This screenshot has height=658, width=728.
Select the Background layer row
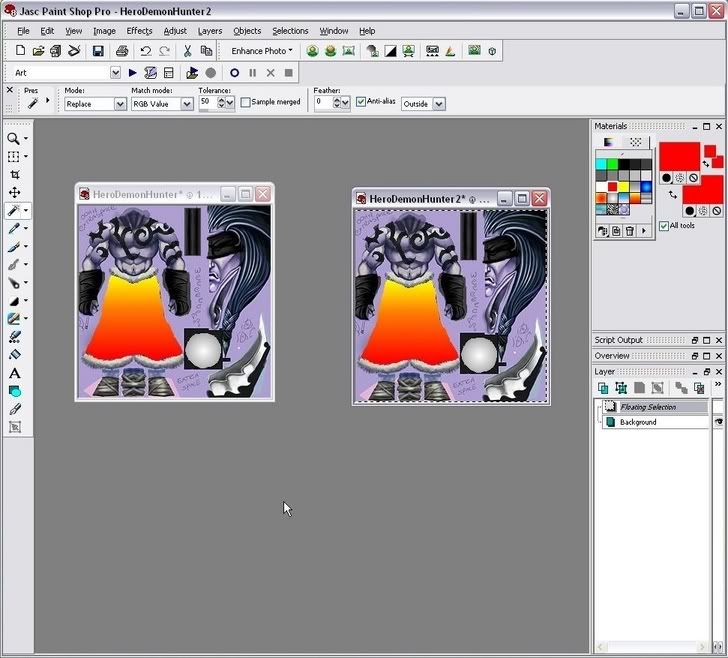(x=655, y=422)
